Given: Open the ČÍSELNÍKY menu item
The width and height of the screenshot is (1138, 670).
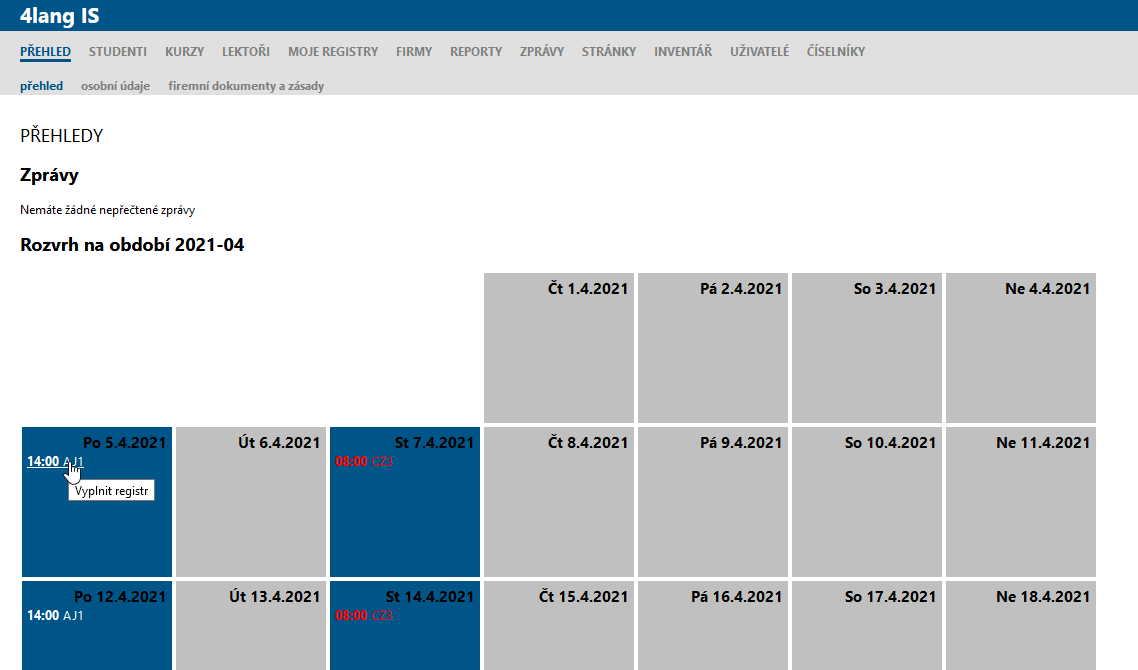Looking at the screenshot, I should coord(836,52).
